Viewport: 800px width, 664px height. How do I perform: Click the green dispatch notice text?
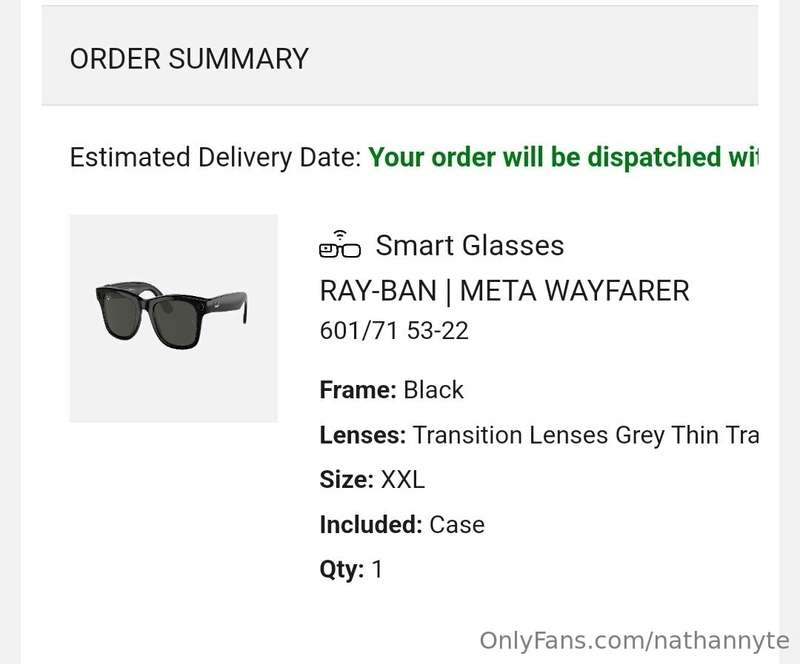point(563,157)
